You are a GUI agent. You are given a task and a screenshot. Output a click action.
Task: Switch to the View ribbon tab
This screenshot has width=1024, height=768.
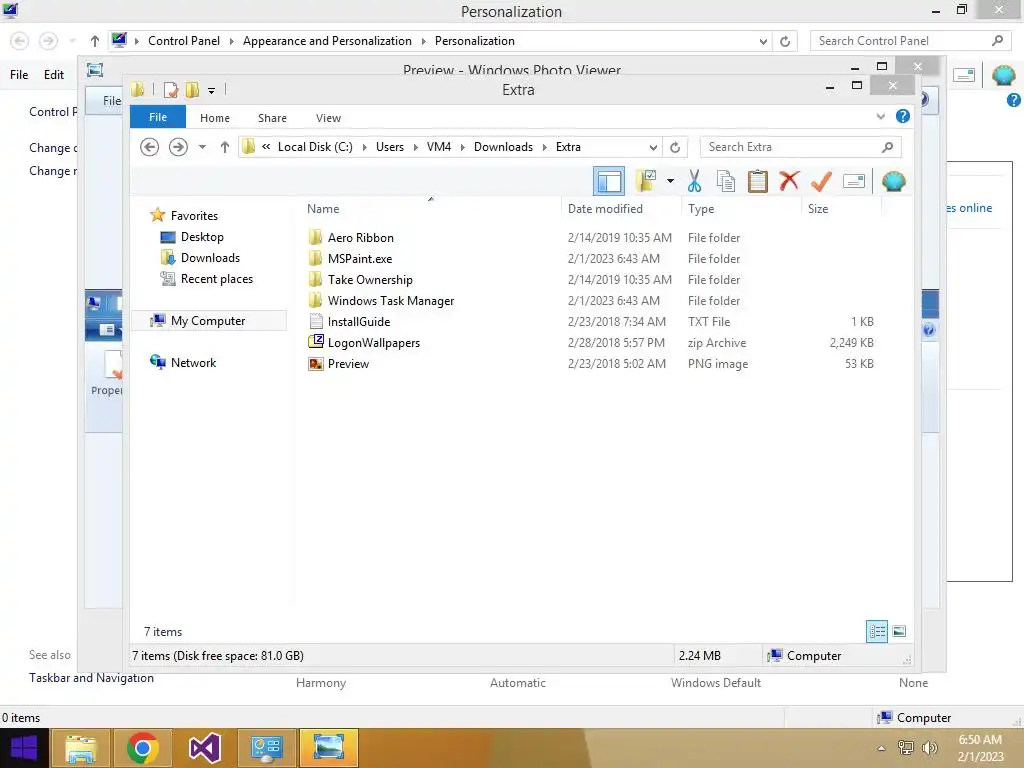328,118
